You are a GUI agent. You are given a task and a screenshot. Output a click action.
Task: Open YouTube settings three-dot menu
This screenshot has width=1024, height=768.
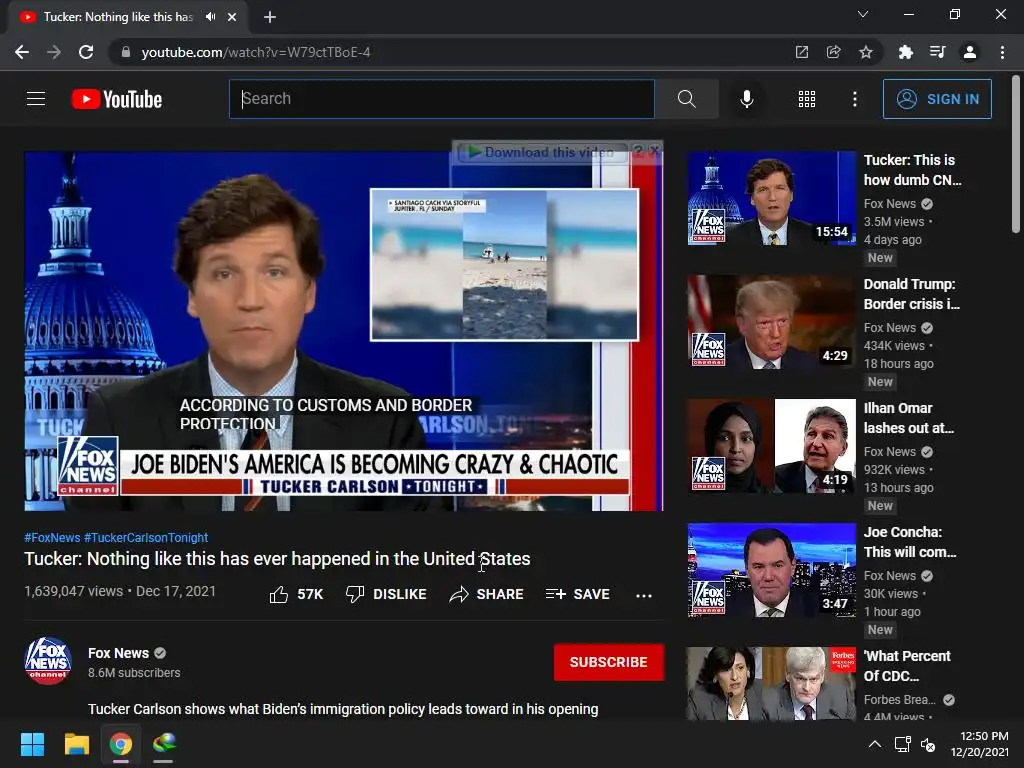[854, 99]
